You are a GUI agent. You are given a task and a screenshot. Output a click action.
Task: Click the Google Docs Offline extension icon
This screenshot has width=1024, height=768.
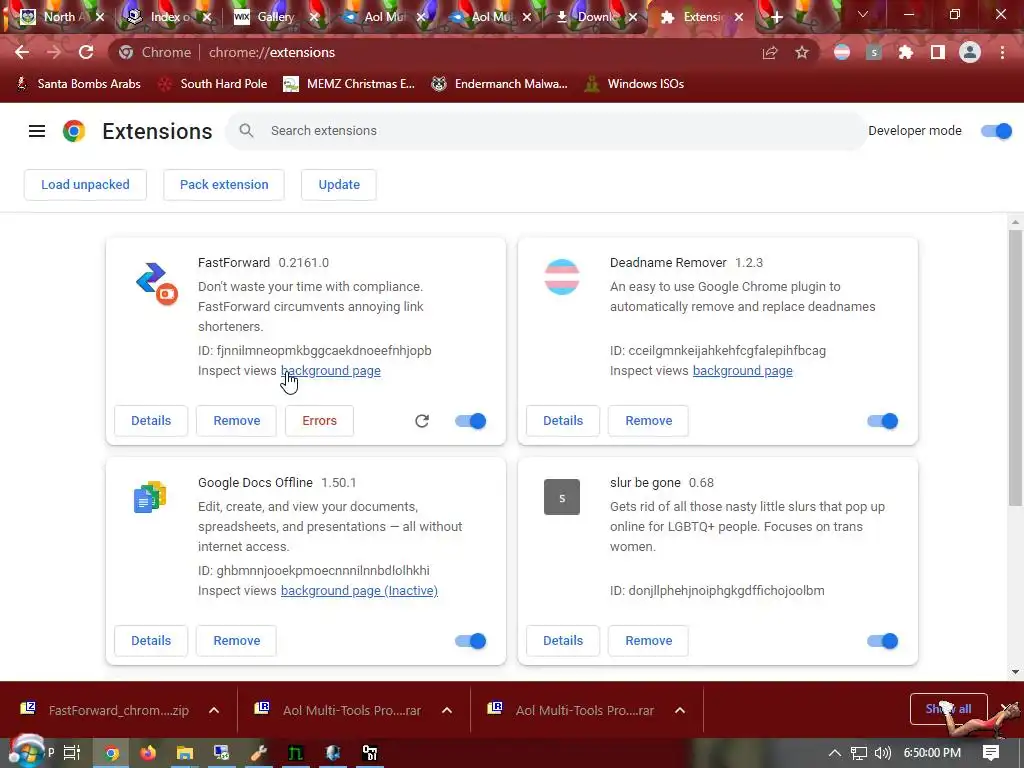150,497
